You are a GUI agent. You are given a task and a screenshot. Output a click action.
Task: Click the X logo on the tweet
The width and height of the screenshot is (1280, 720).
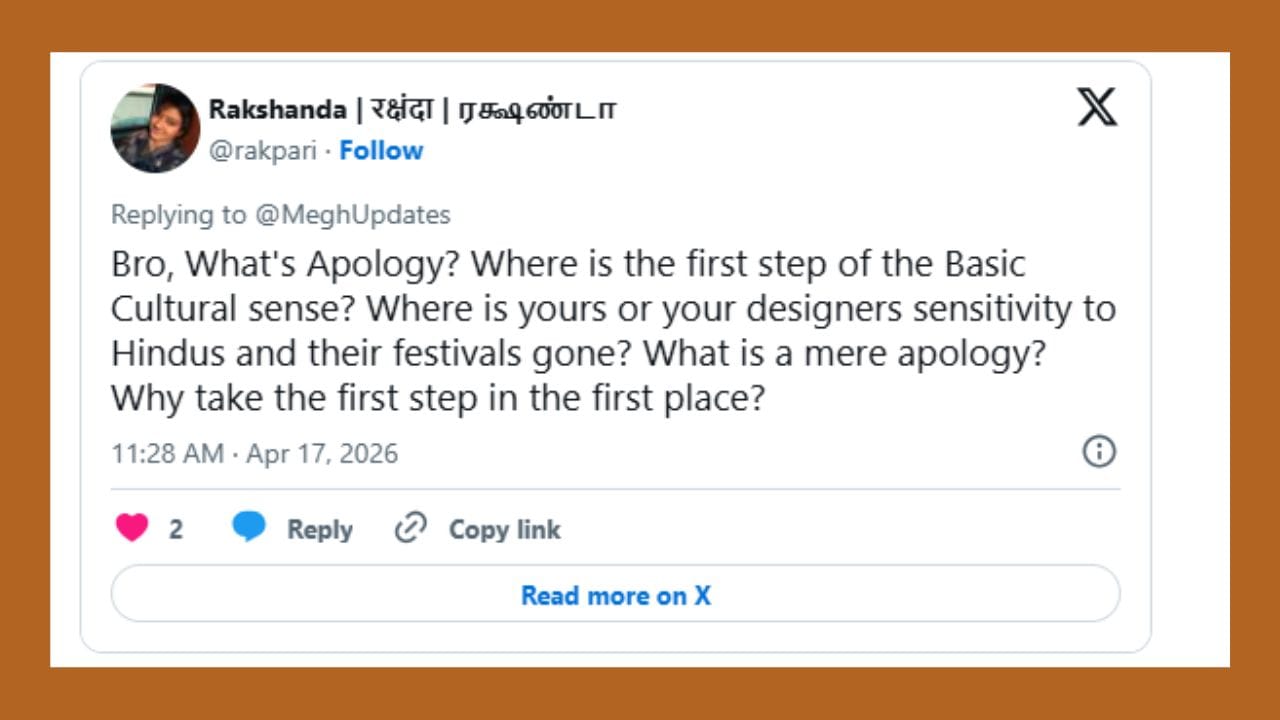click(x=1097, y=107)
